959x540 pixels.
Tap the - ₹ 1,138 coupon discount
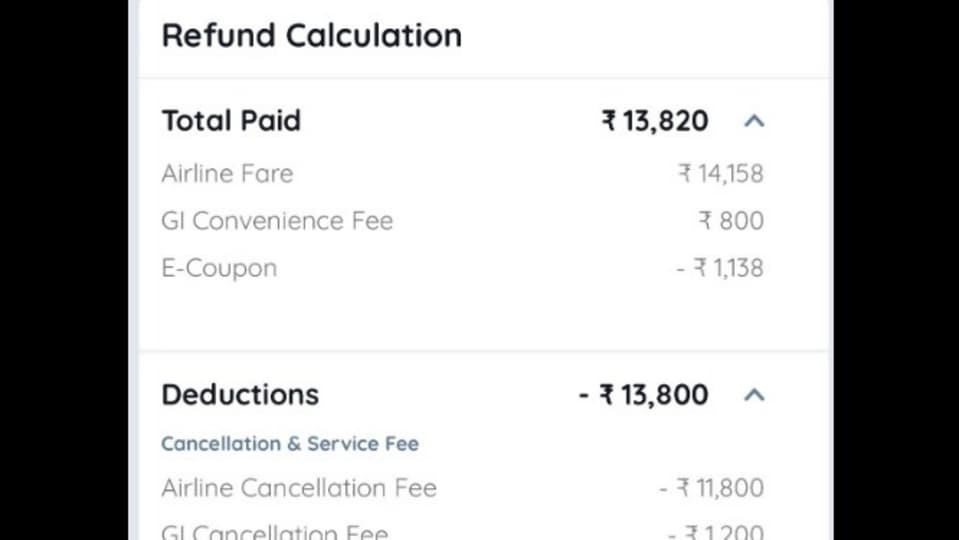coord(720,268)
